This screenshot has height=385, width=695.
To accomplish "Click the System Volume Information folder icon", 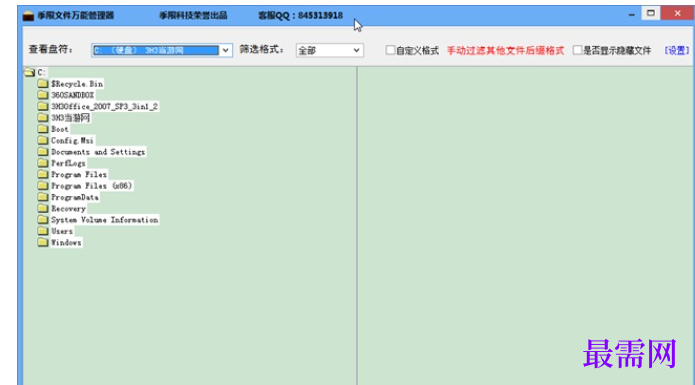I will point(43,220).
